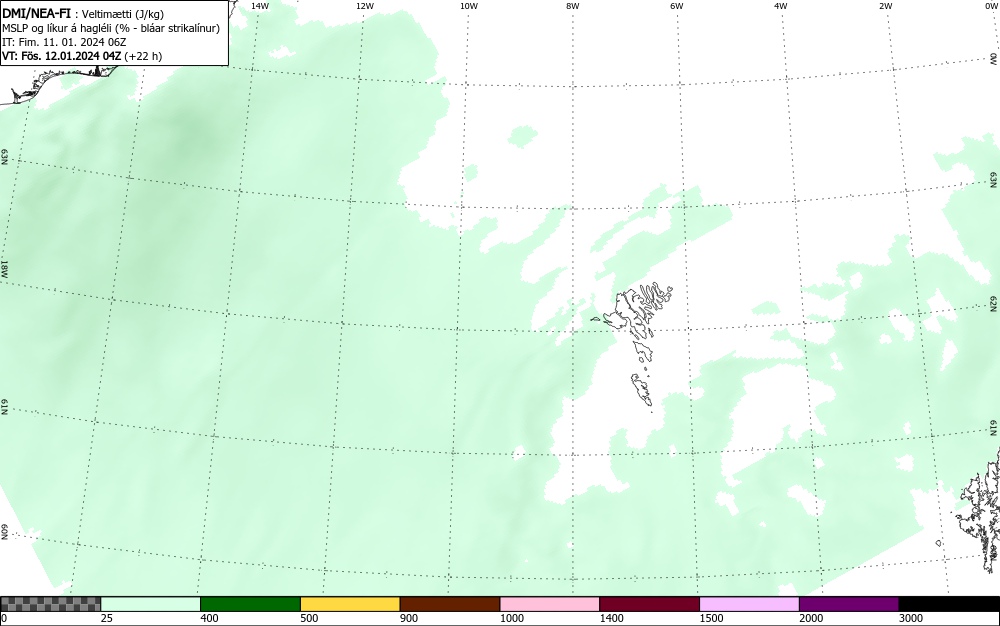This screenshot has width=1000, height=626.
Task: Click the '12W' longitude label
Action: [364, 6]
